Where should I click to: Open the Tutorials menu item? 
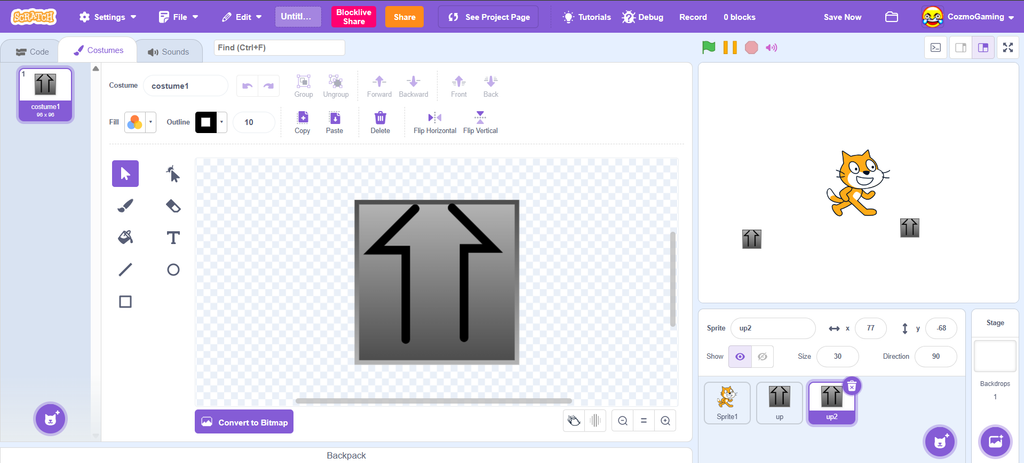tap(587, 17)
